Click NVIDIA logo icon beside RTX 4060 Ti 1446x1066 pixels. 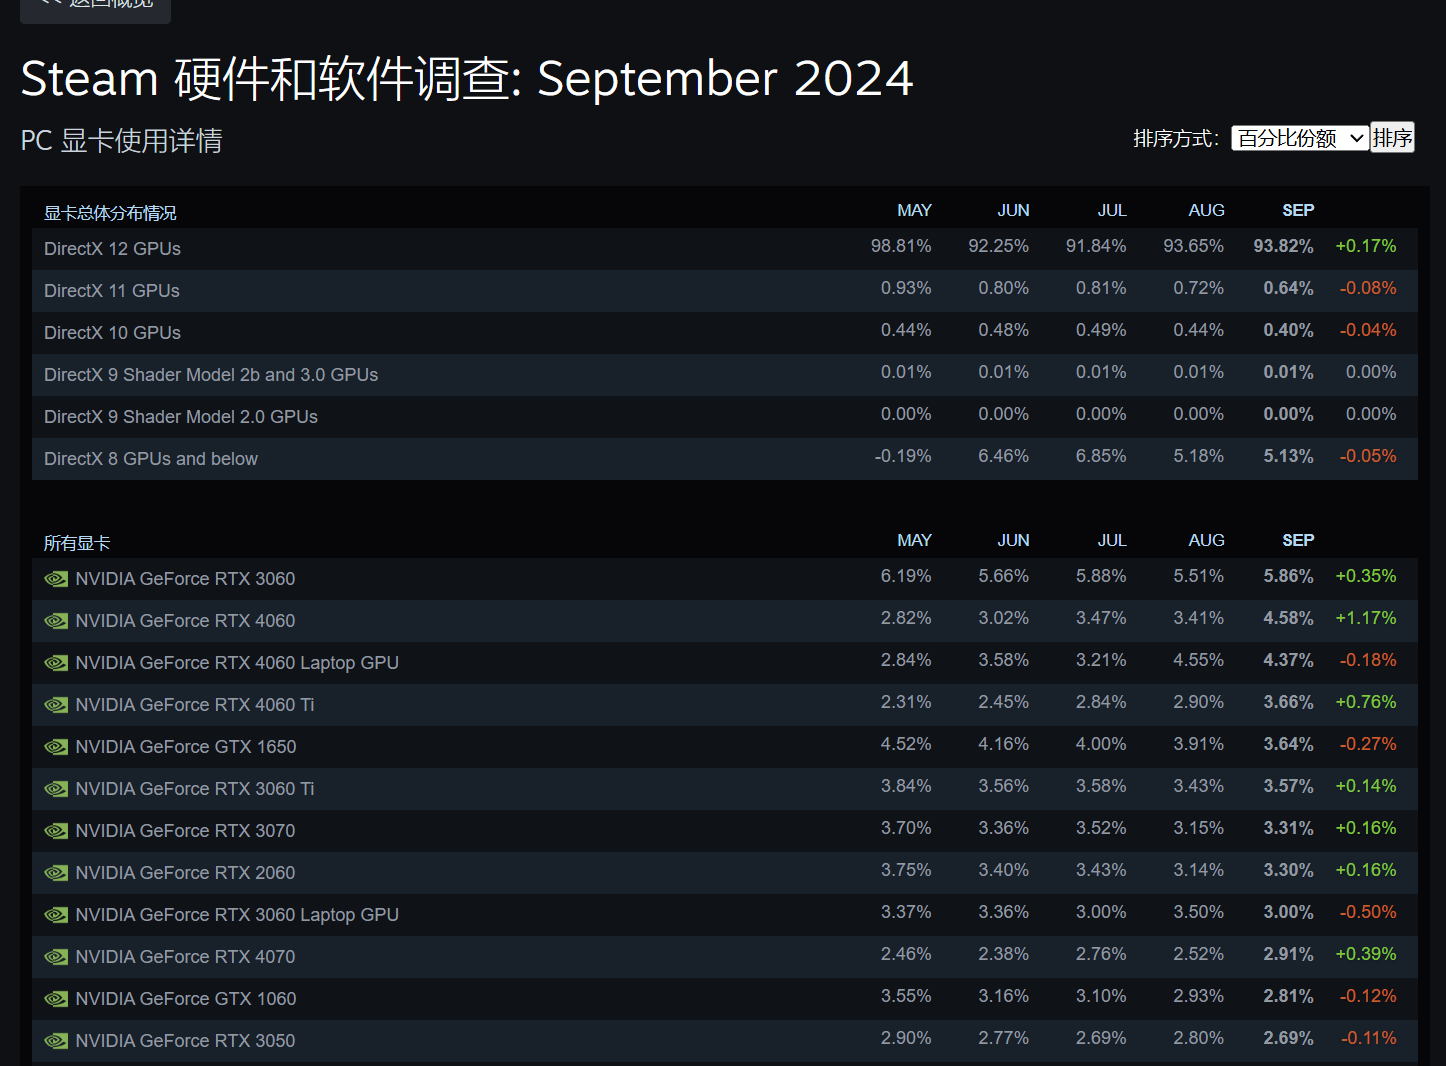click(x=56, y=705)
